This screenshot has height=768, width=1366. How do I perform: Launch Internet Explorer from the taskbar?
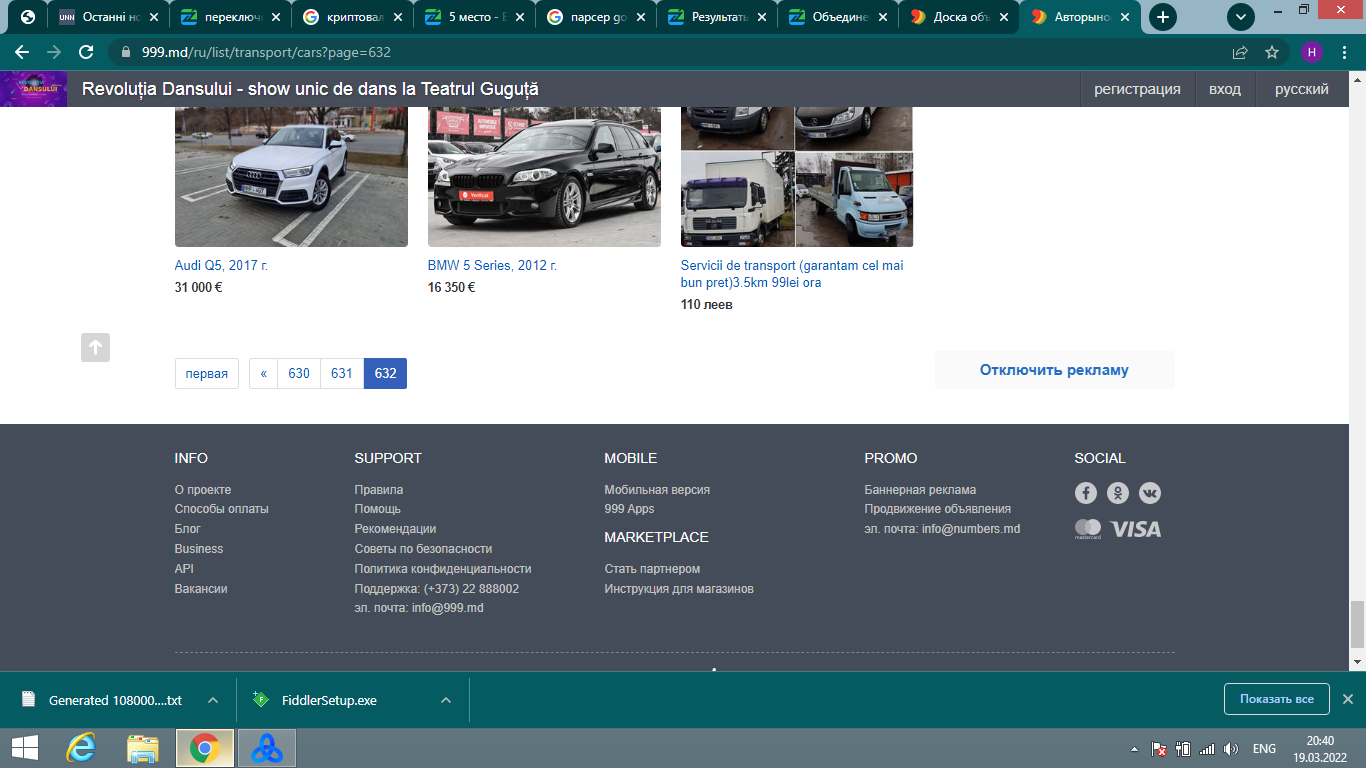point(80,748)
